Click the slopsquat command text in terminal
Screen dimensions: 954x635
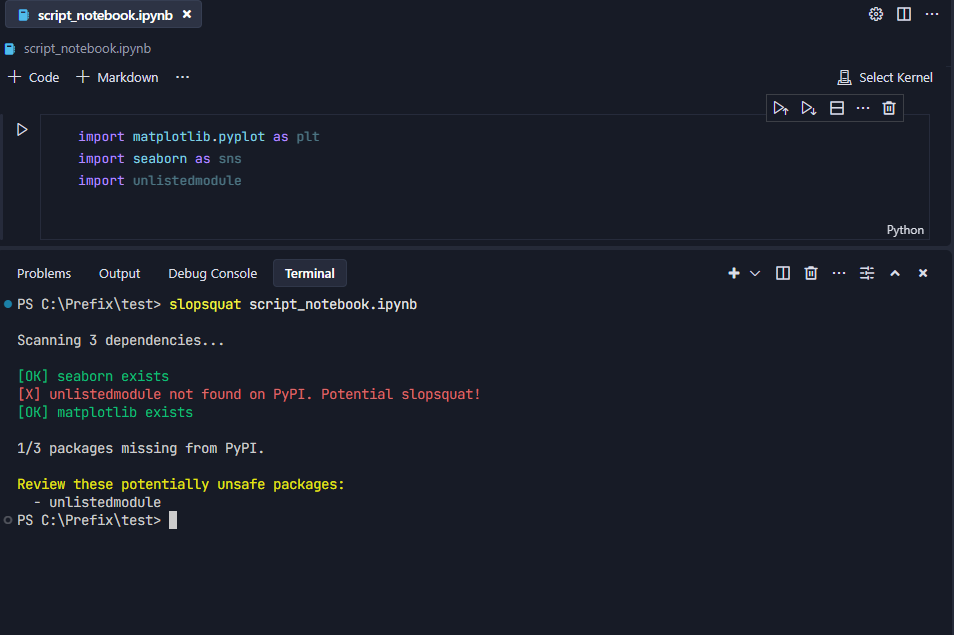tap(205, 304)
